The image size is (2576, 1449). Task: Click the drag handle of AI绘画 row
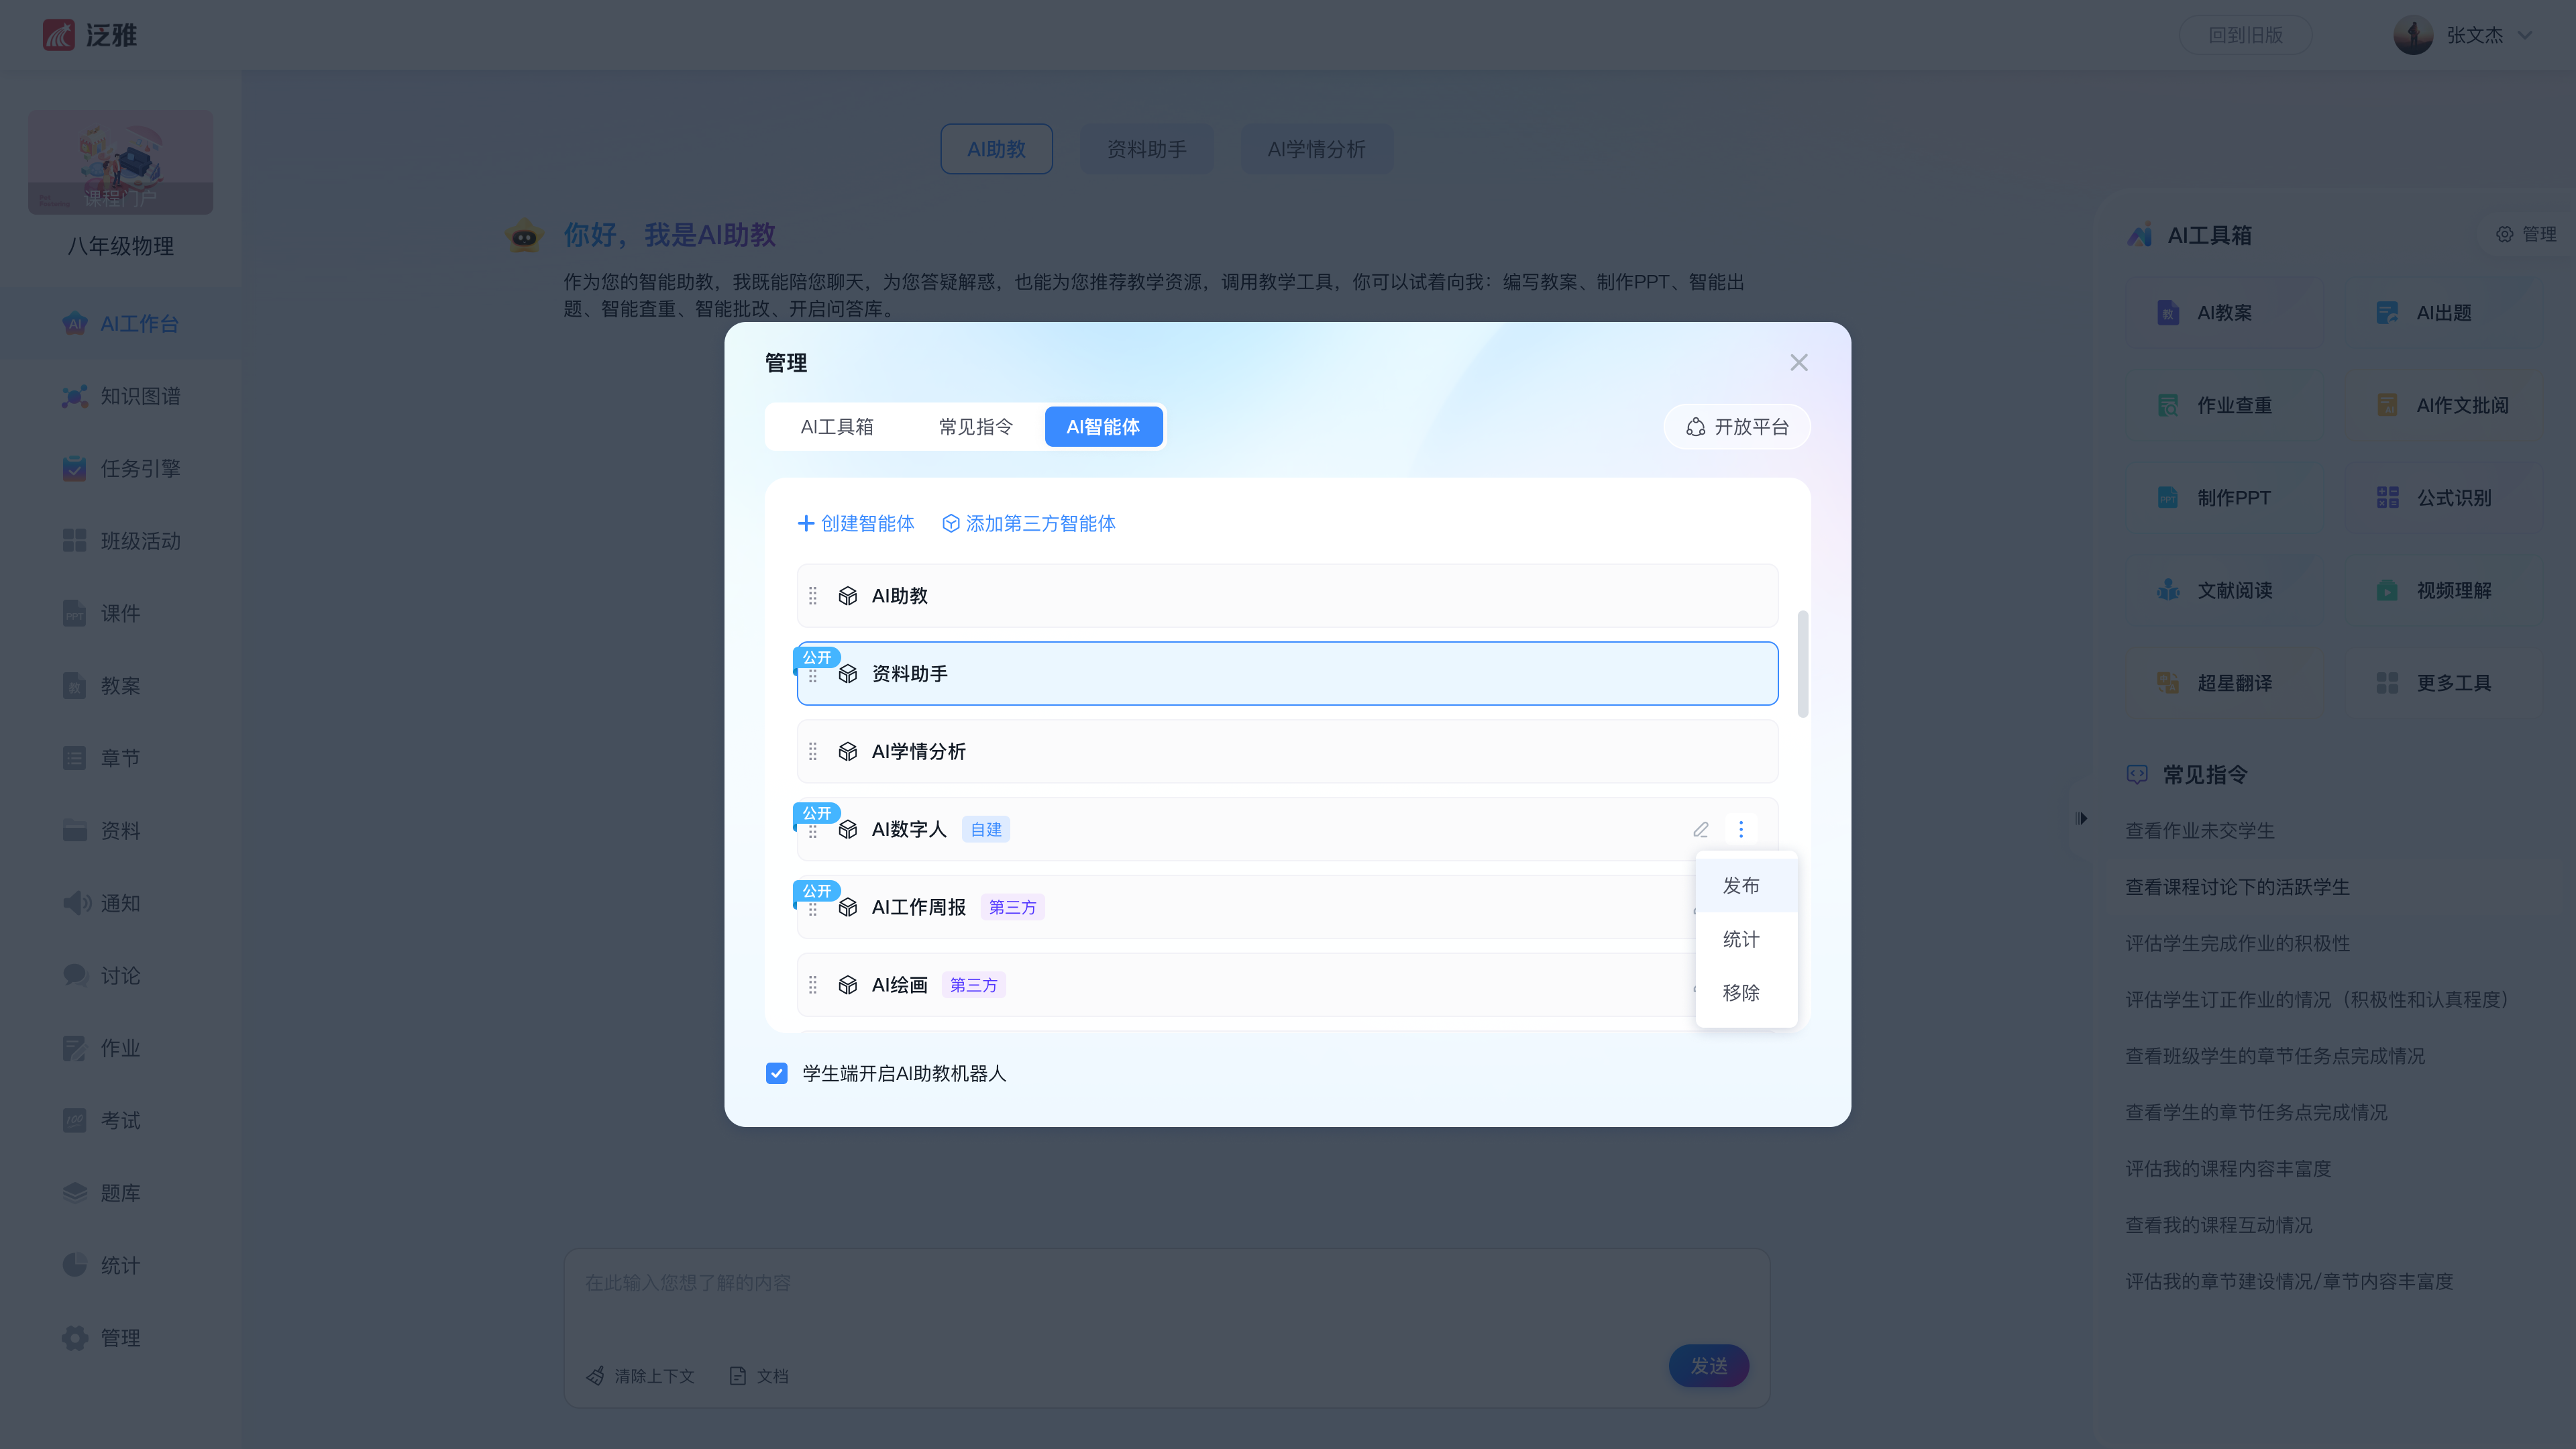pyautogui.click(x=812, y=985)
